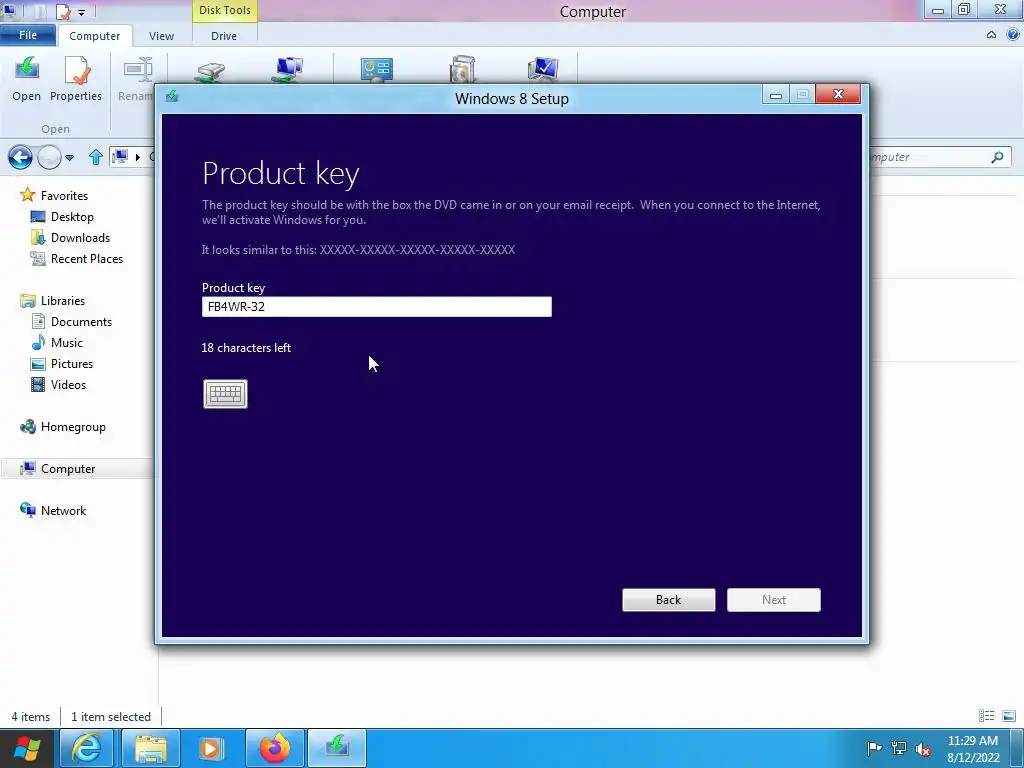Switch to details view icon in status bar

pos(986,716)
